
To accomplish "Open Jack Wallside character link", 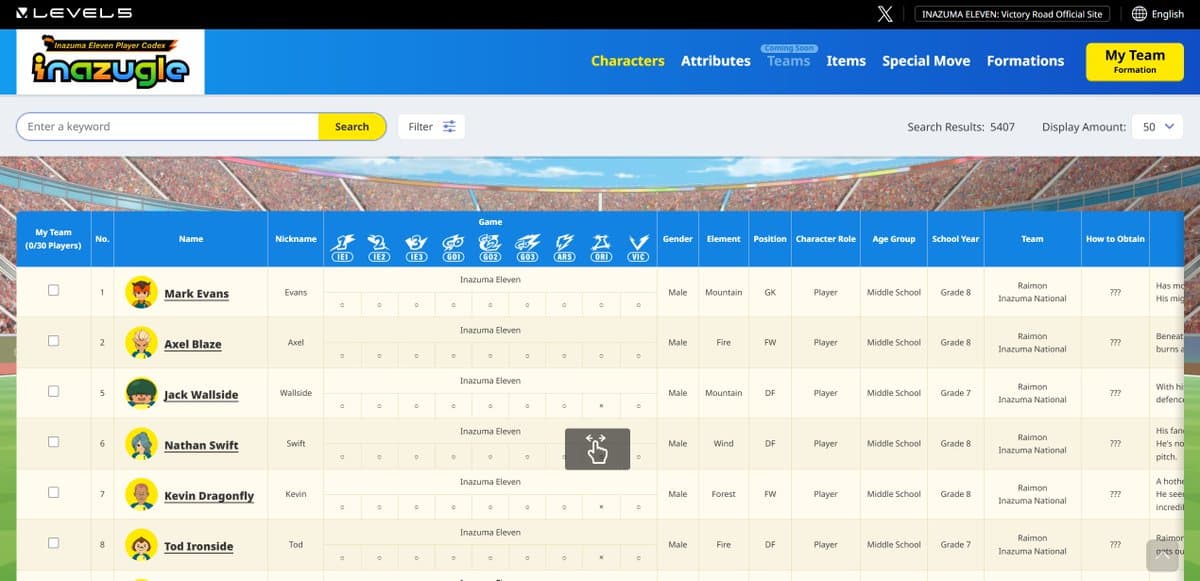I will tap(201, 395).
